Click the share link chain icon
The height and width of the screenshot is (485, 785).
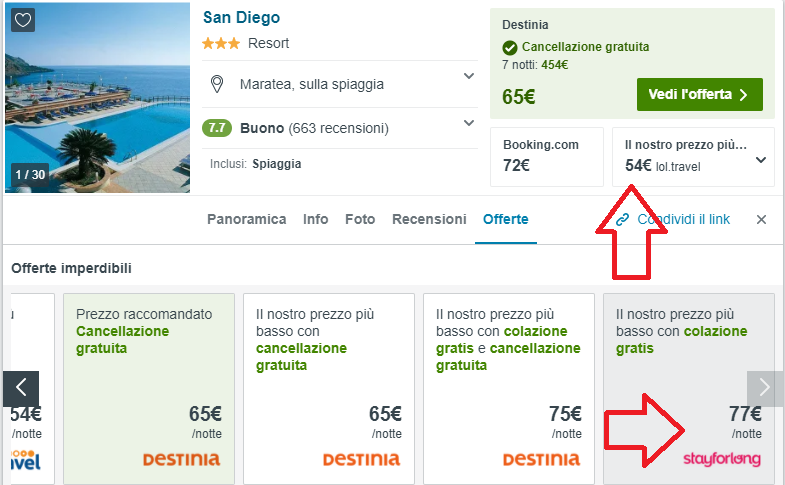(622, 220)
